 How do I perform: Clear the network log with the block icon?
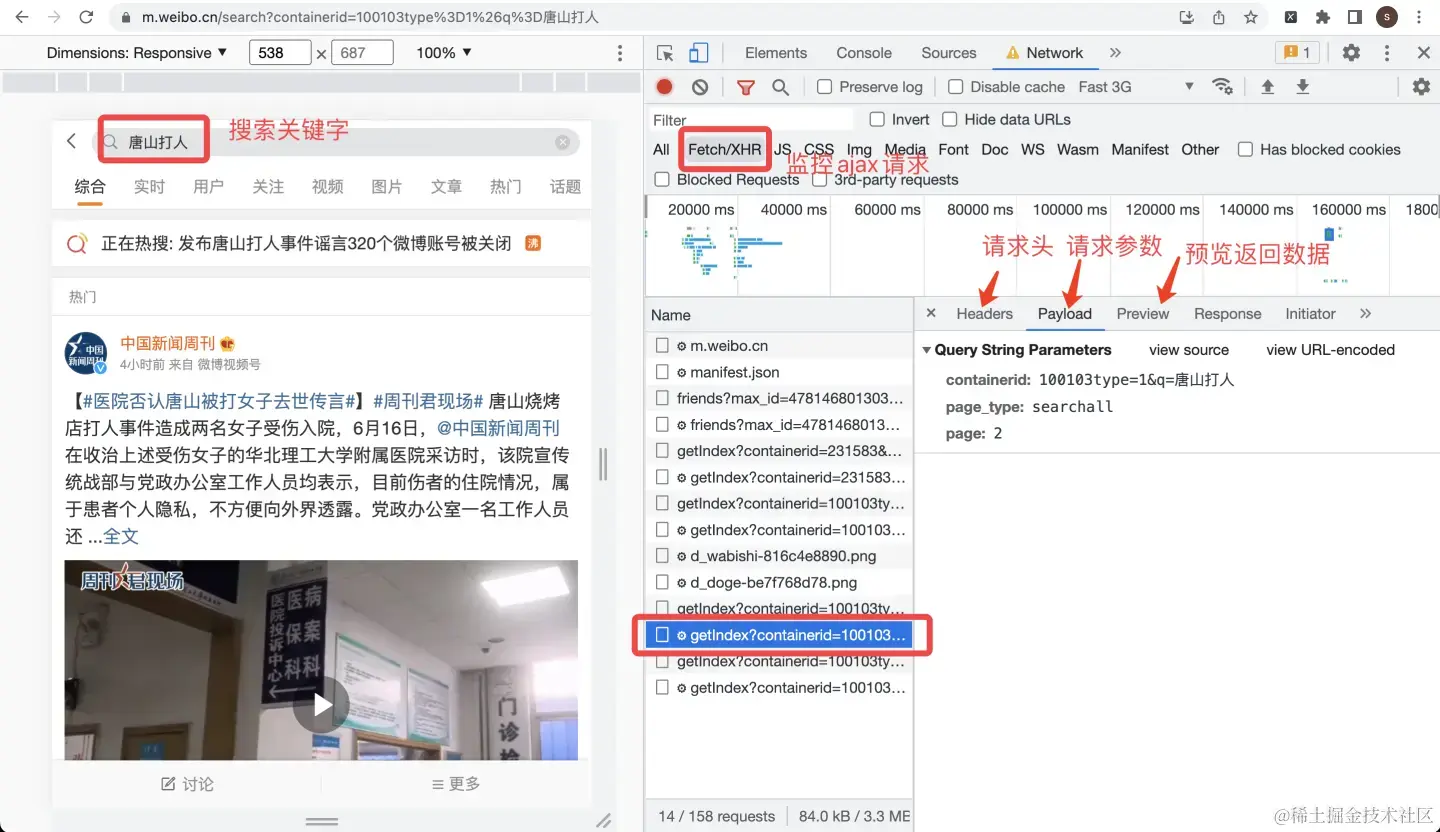coord(699,86)
